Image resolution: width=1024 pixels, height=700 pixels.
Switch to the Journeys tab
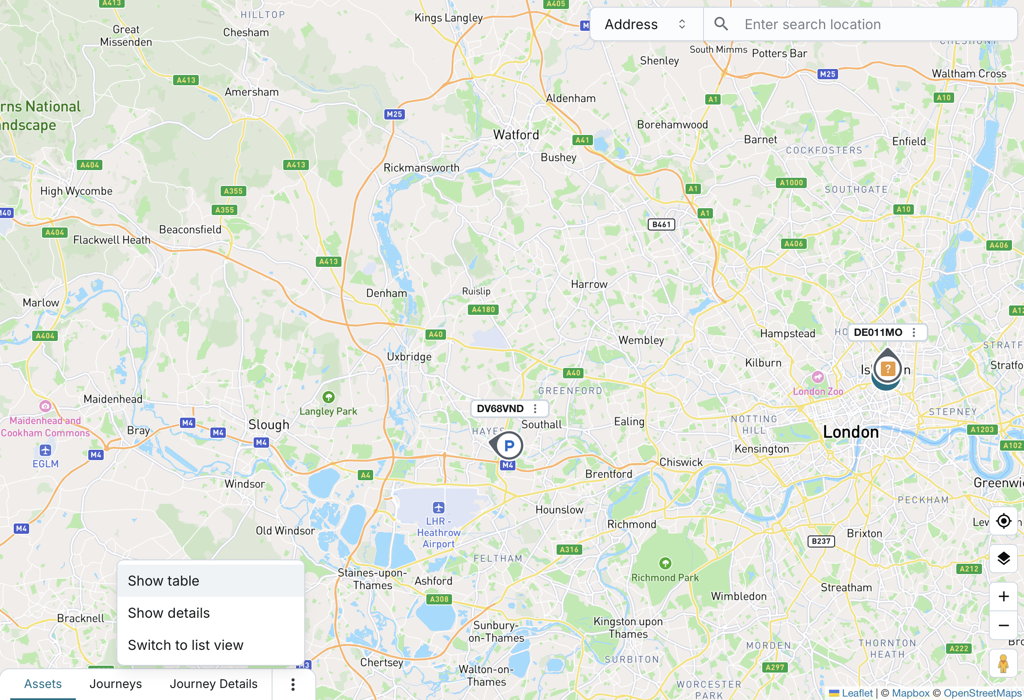click(x=116, y=684)
